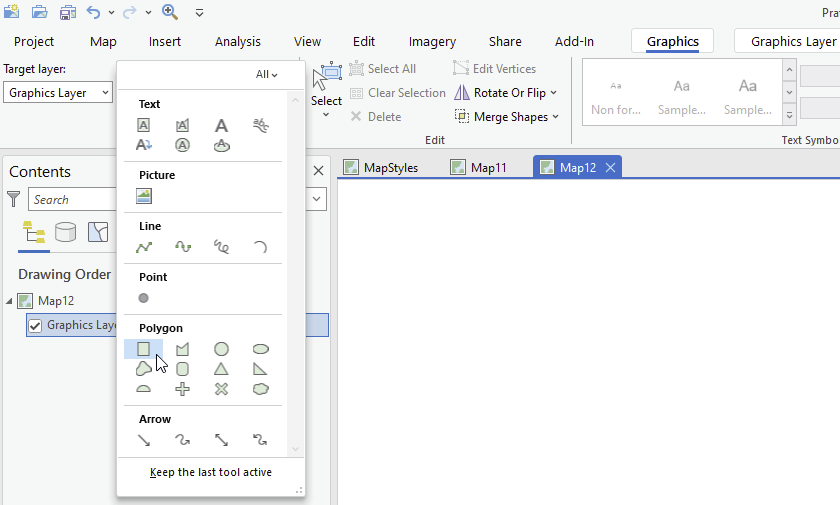
Task: Pick the straight Line tool
Action: pos(143,247)
